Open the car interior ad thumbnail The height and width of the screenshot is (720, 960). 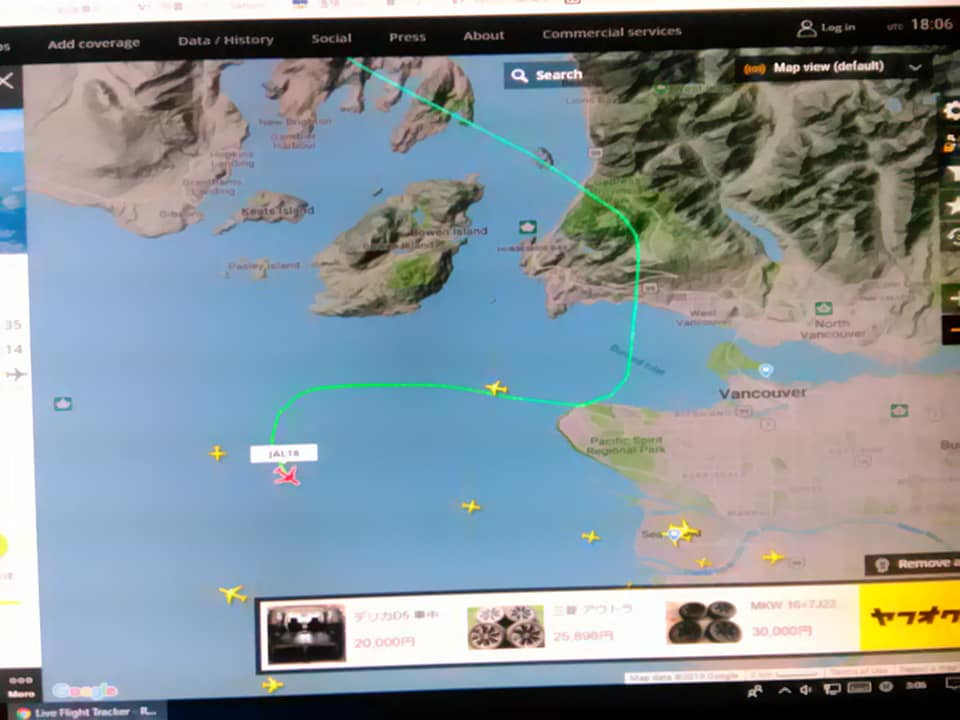tap(306, 633)
